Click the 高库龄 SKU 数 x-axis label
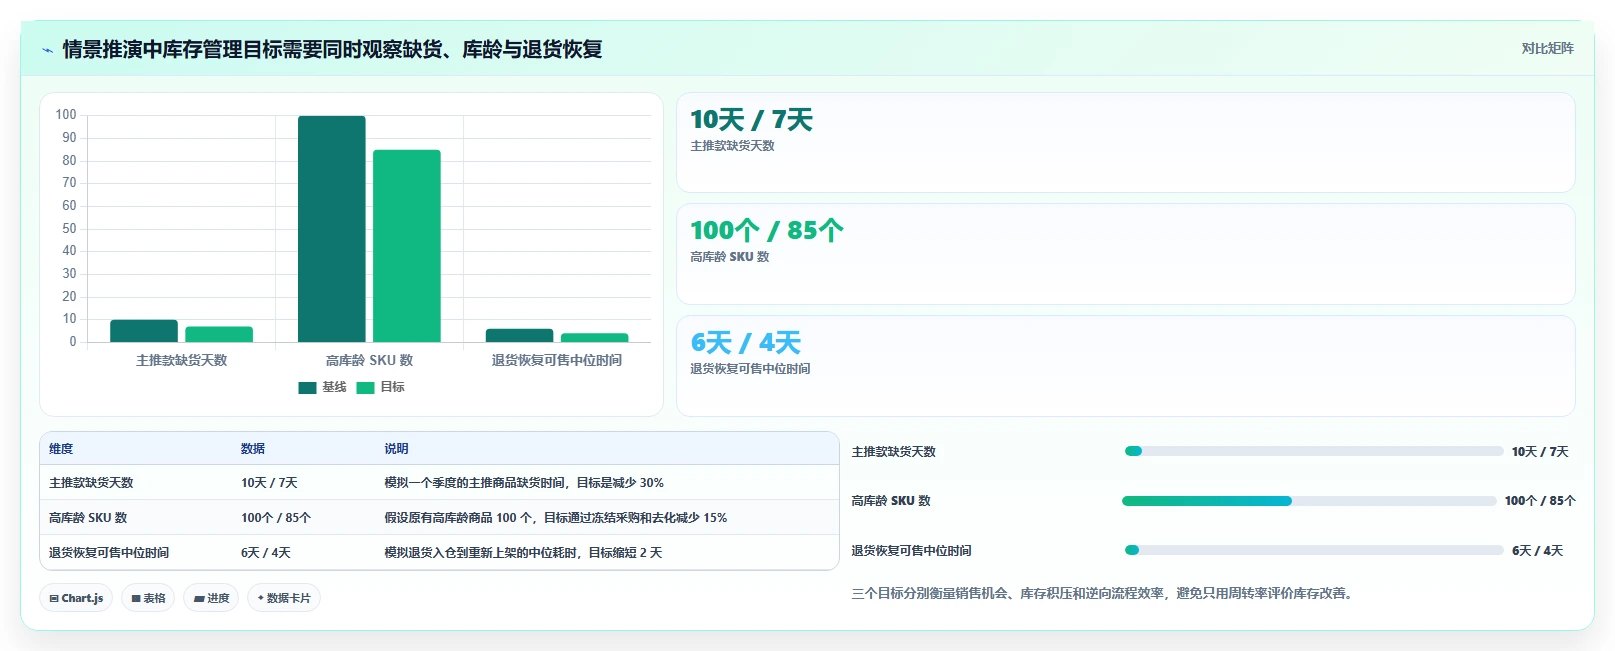Viewport: 1615px width, 651px height. pyautogui.click(x=369, y=360)
